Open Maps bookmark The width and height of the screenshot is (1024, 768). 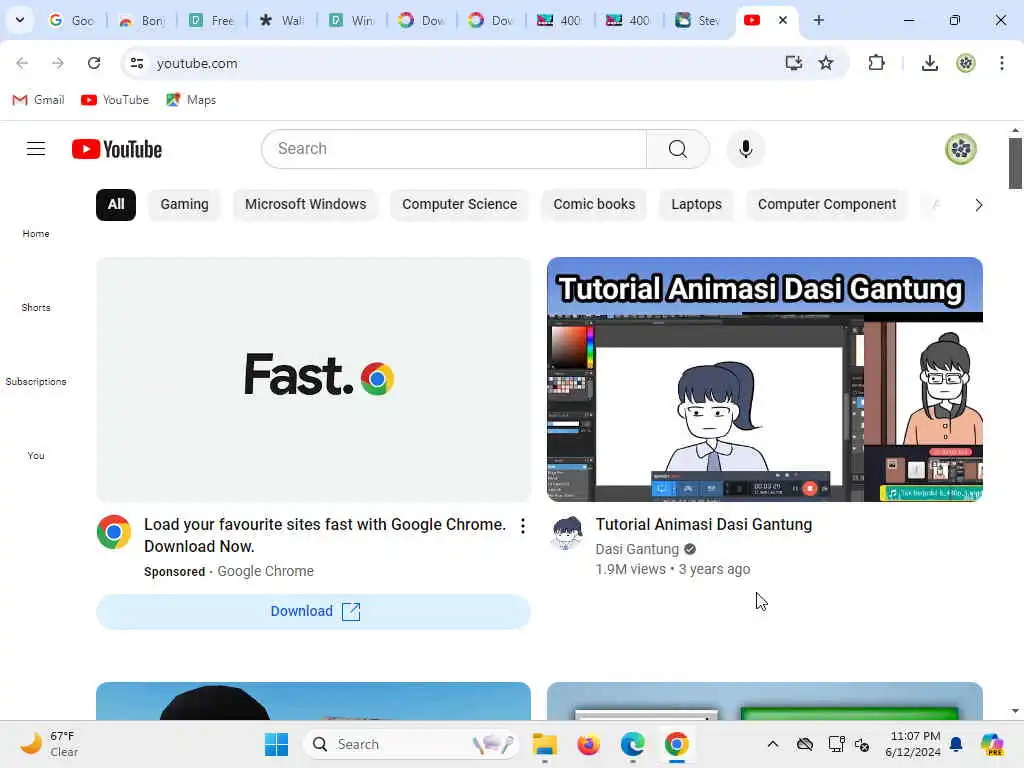click(191, 100)
